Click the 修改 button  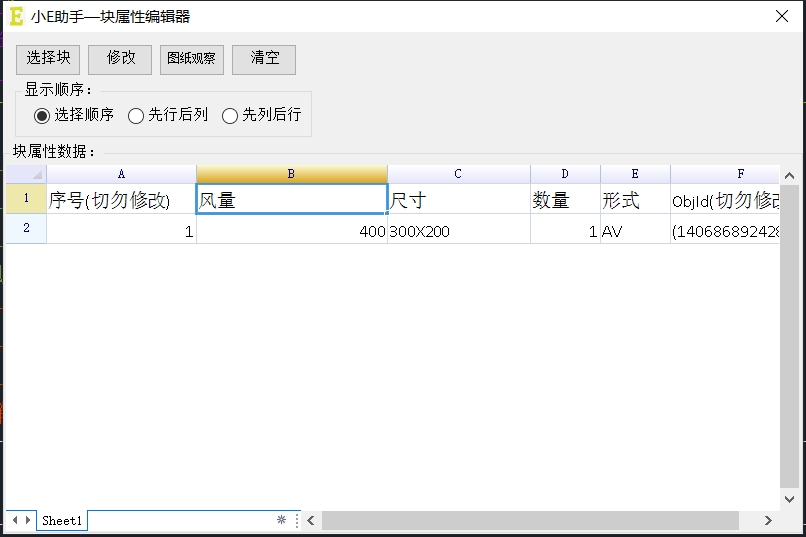tap(120, 60)
